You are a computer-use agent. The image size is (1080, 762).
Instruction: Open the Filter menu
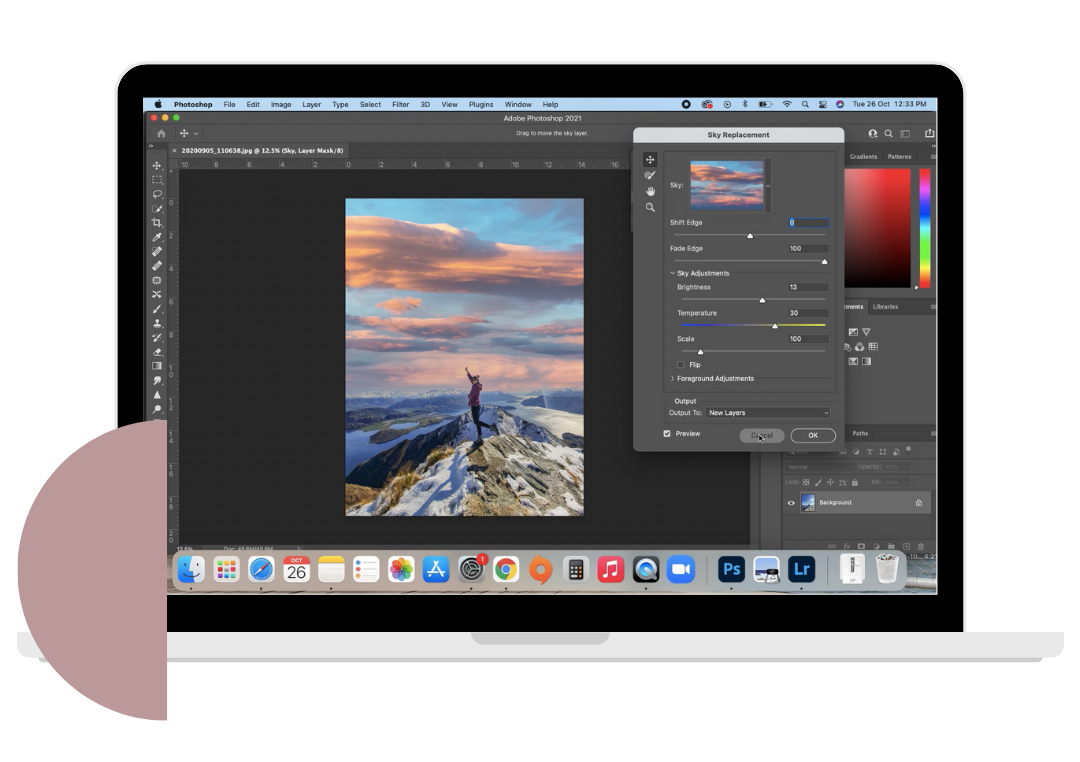[x=400, y=104]
